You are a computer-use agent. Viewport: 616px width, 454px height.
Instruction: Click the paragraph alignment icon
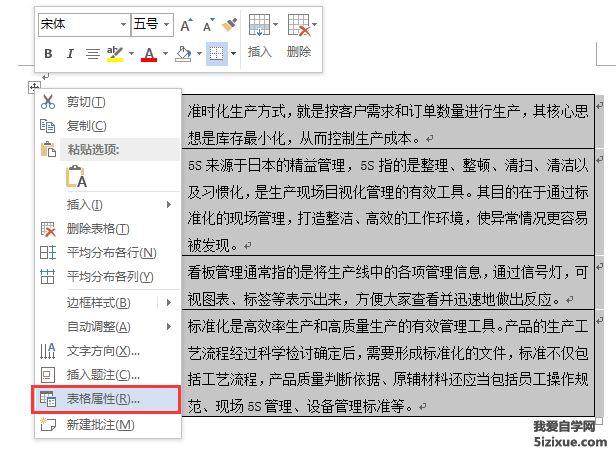pos(93,53)
